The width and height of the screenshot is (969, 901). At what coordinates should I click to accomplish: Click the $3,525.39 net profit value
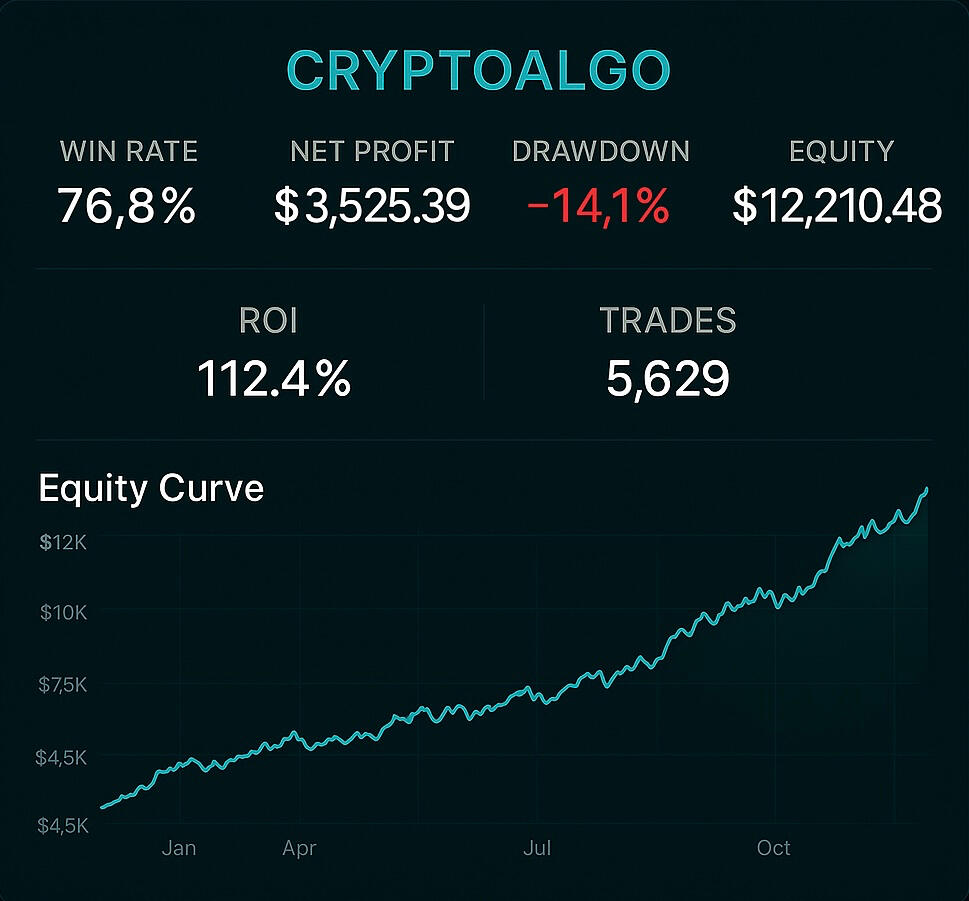tap(372, 206)
